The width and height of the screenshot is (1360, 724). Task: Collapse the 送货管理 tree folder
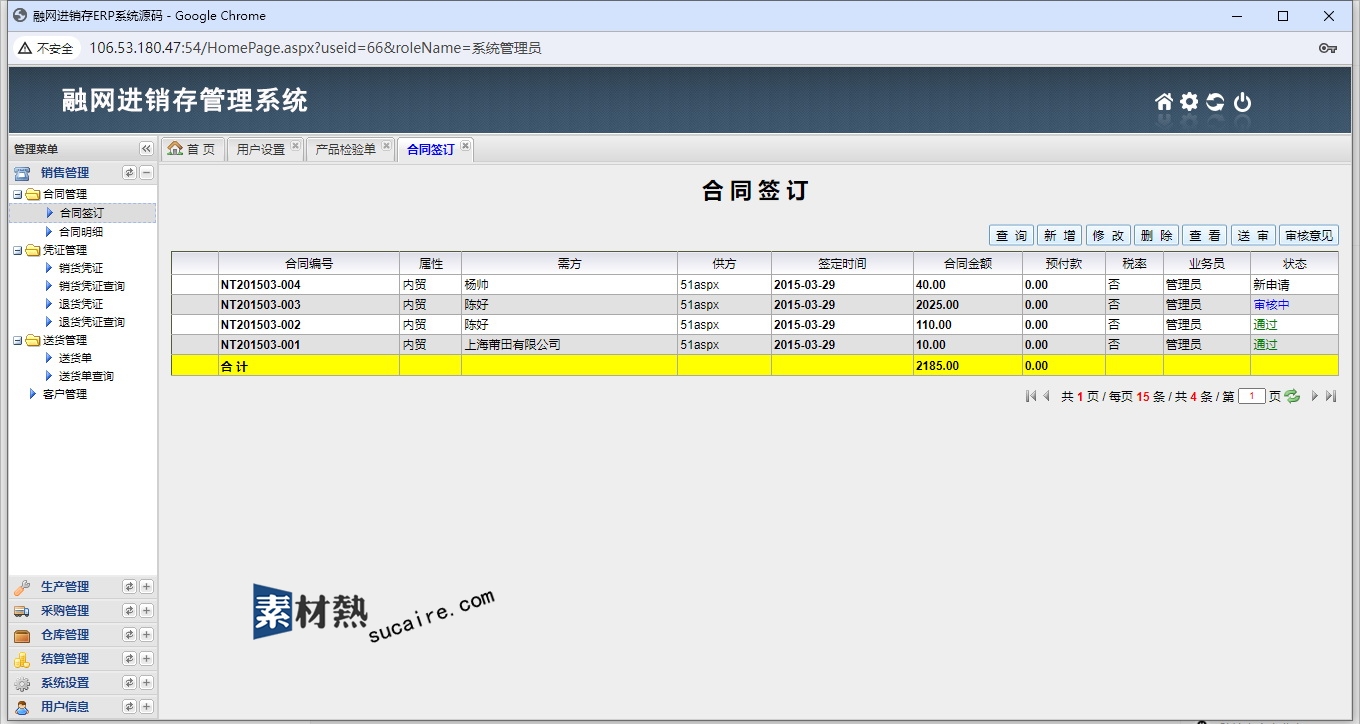[x=17, y=340]
